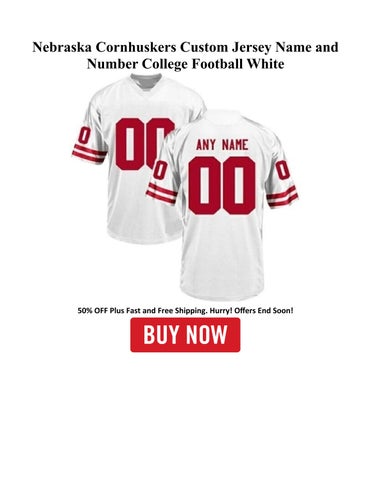Click the large 00 on back jersey

click(222, 186)
